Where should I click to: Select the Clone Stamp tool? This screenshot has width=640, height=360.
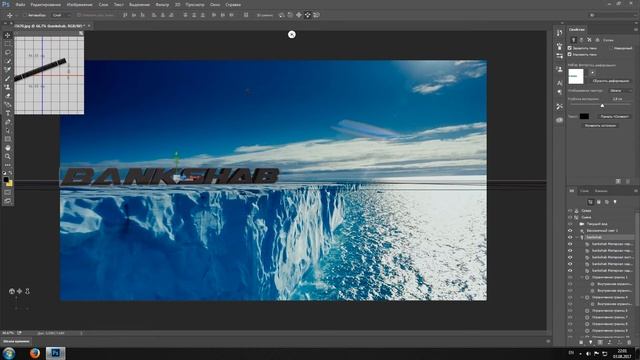pos(7,87)
